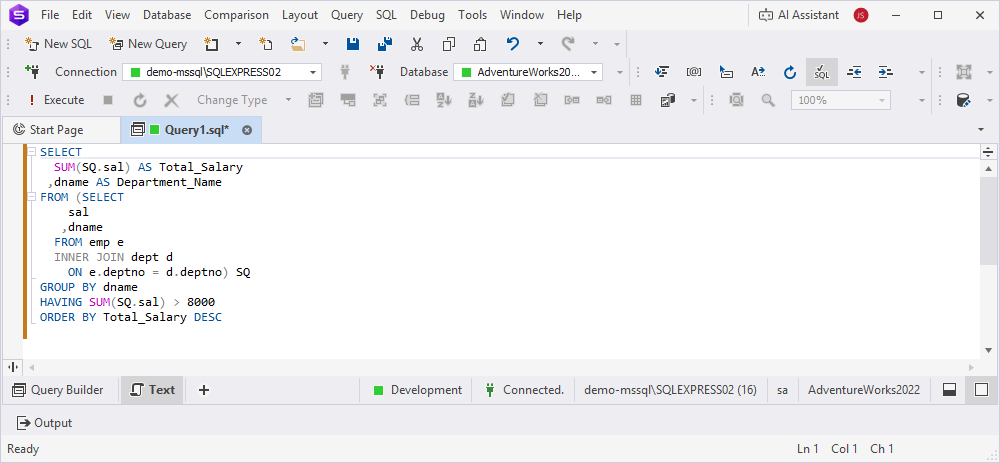Open the Database menu
Screen dimensions: 1000x463
click(x=166, y=15)
